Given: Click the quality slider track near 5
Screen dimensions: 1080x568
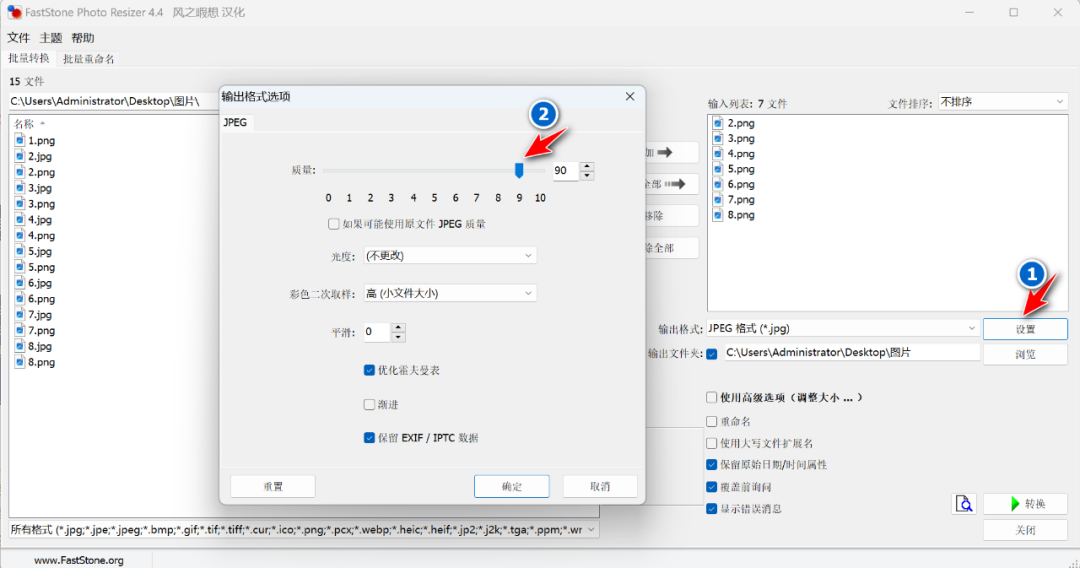Looking at the screenshot, I should [x=434, y=170].
